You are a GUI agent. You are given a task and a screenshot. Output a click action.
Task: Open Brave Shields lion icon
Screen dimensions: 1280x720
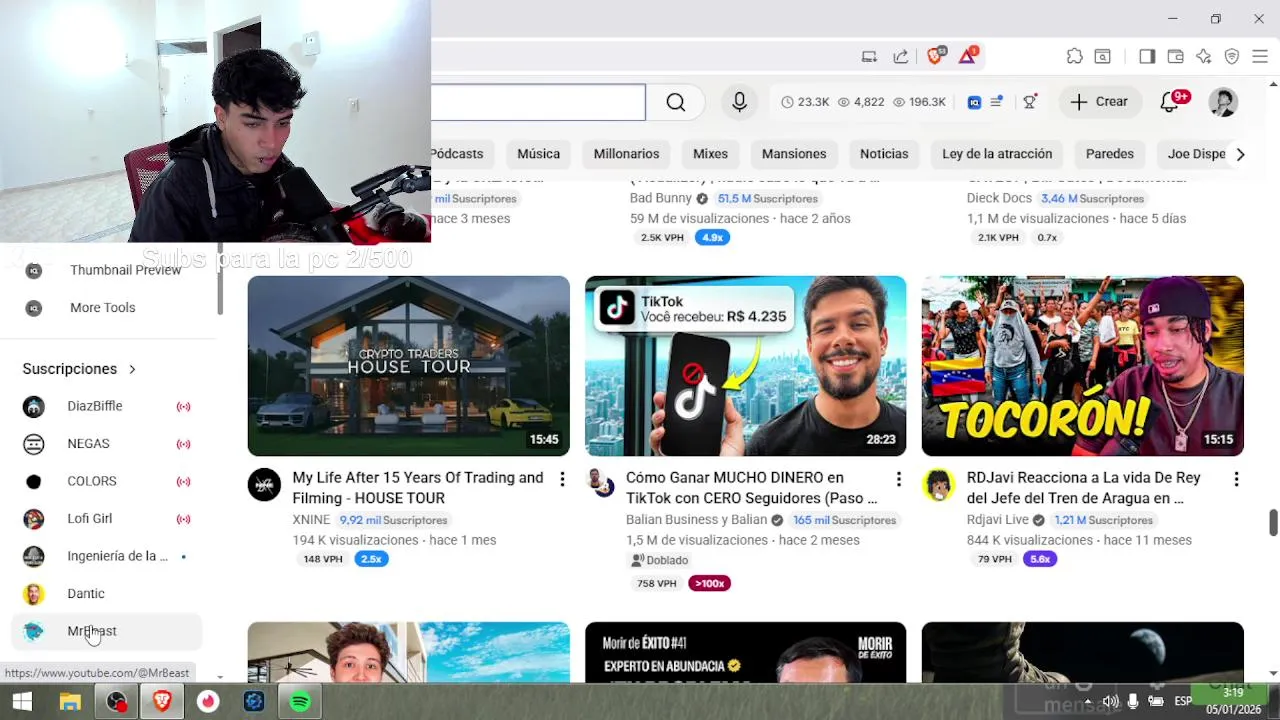[935, 56]
